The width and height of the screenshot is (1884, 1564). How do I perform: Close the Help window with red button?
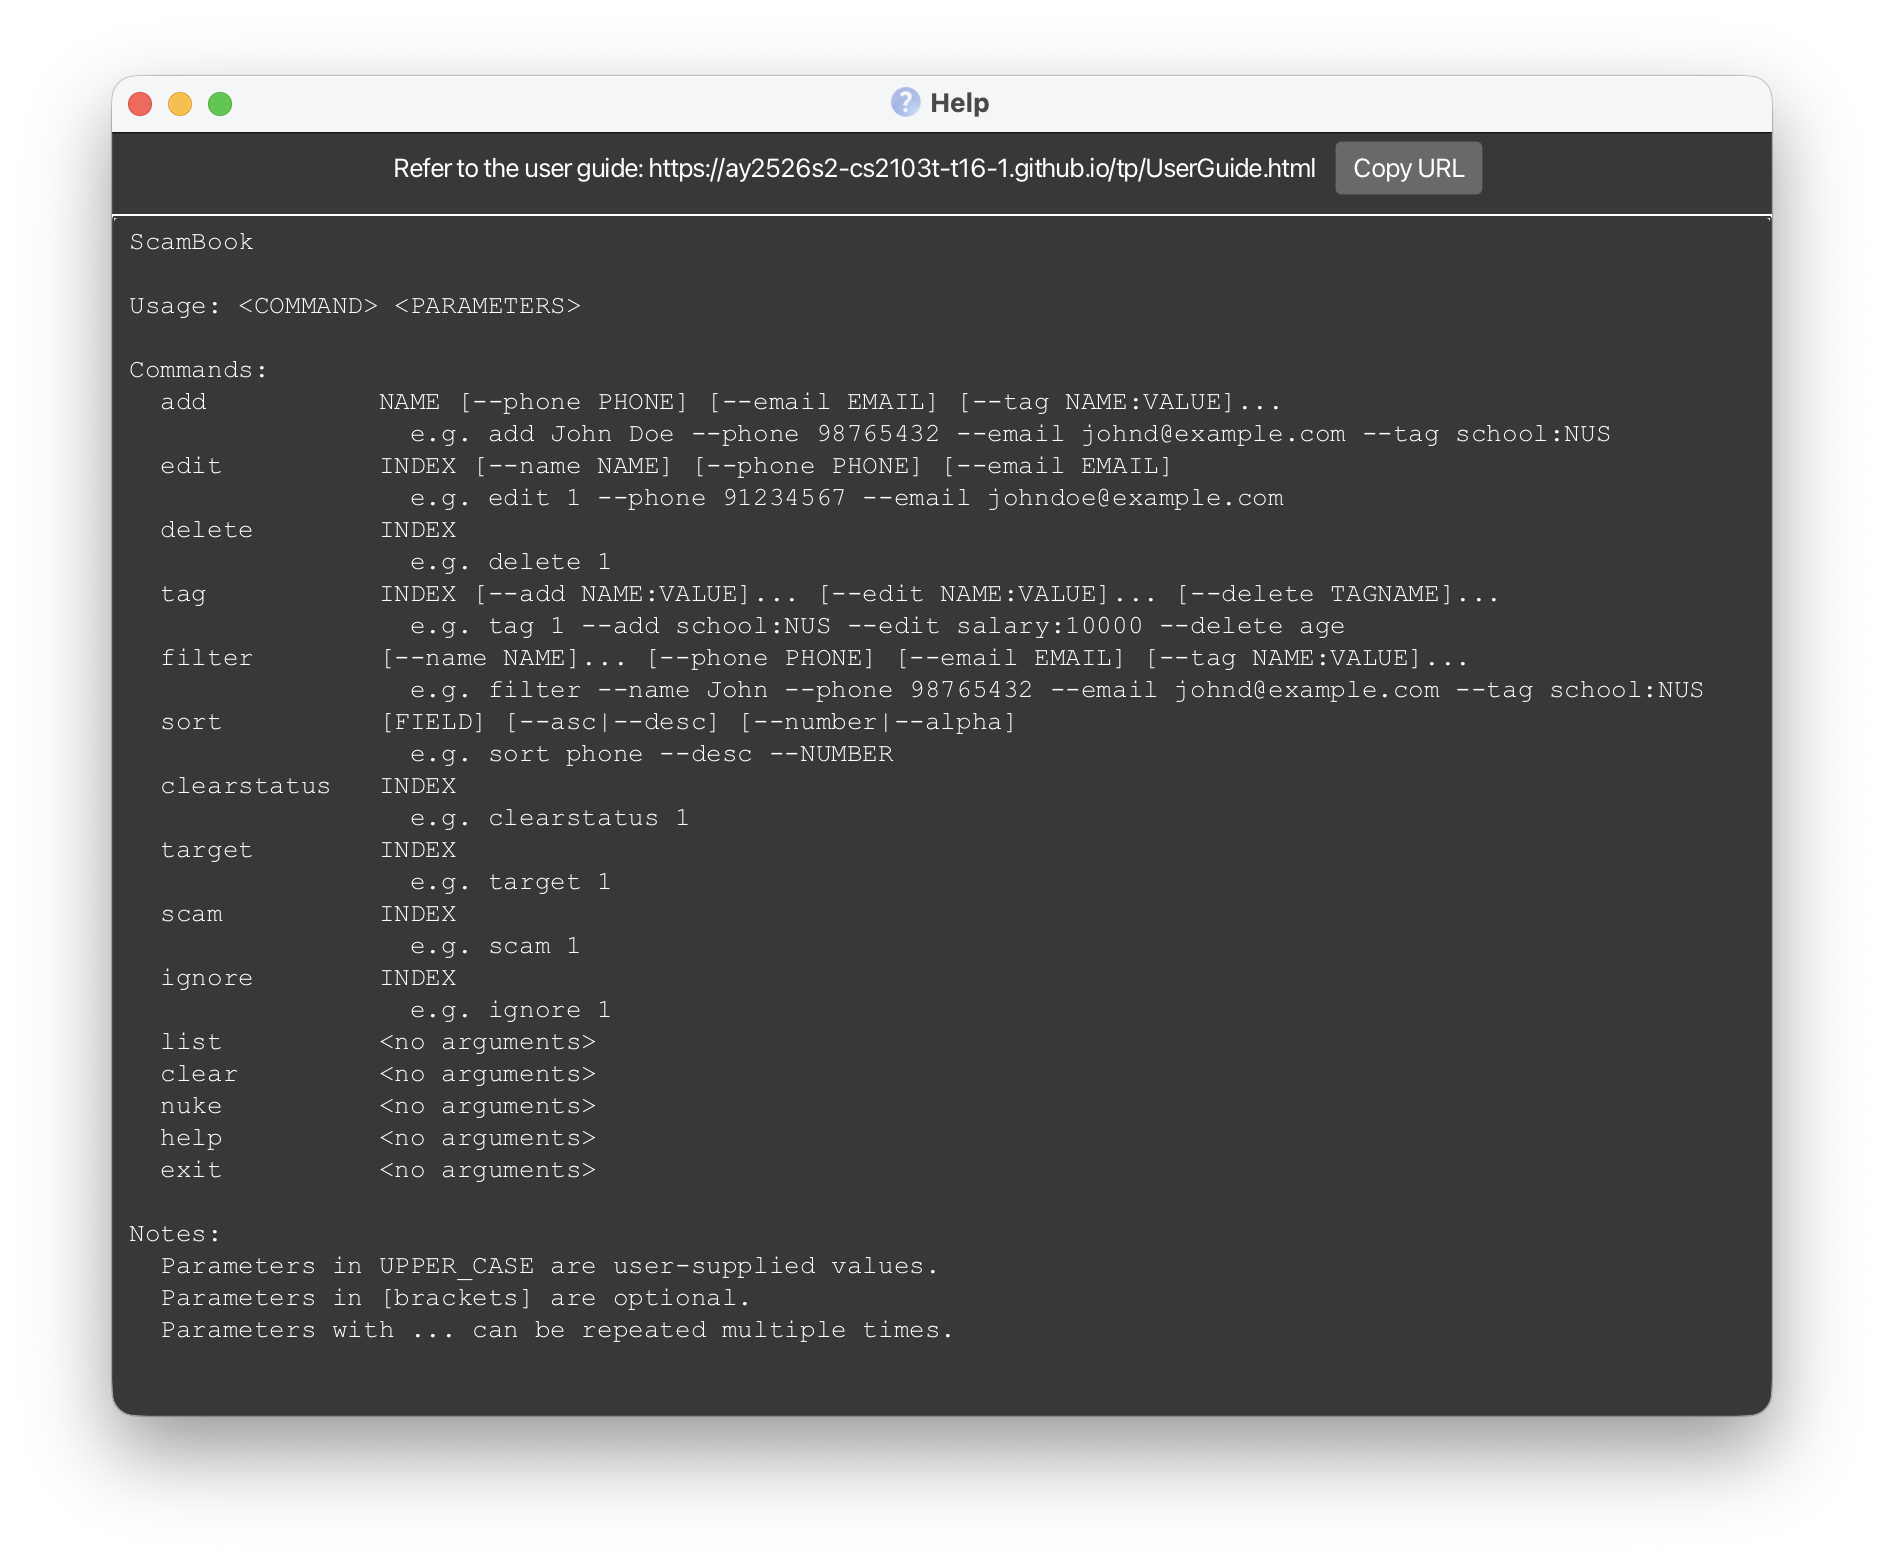[140, 104]
